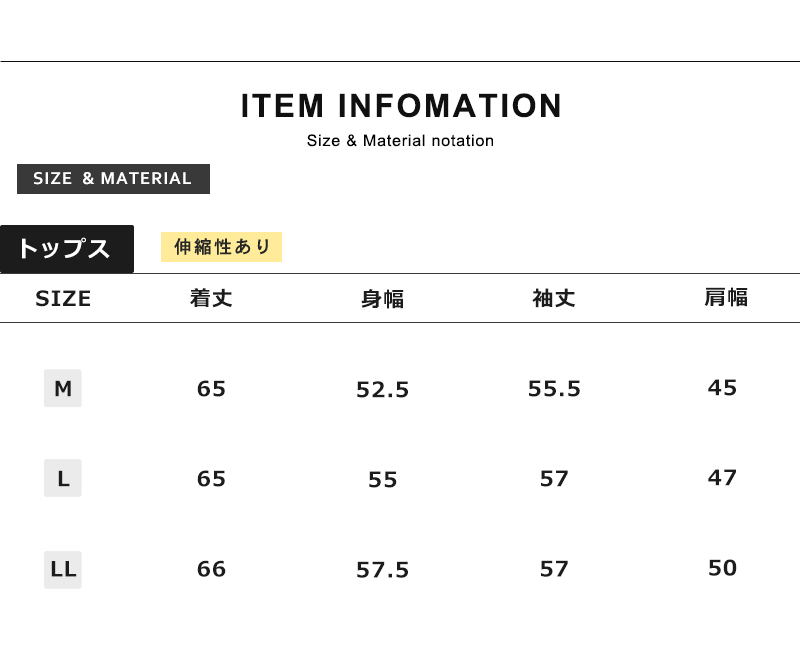Select the トップス tab
The image size is (800, 650).
[67, 249]
